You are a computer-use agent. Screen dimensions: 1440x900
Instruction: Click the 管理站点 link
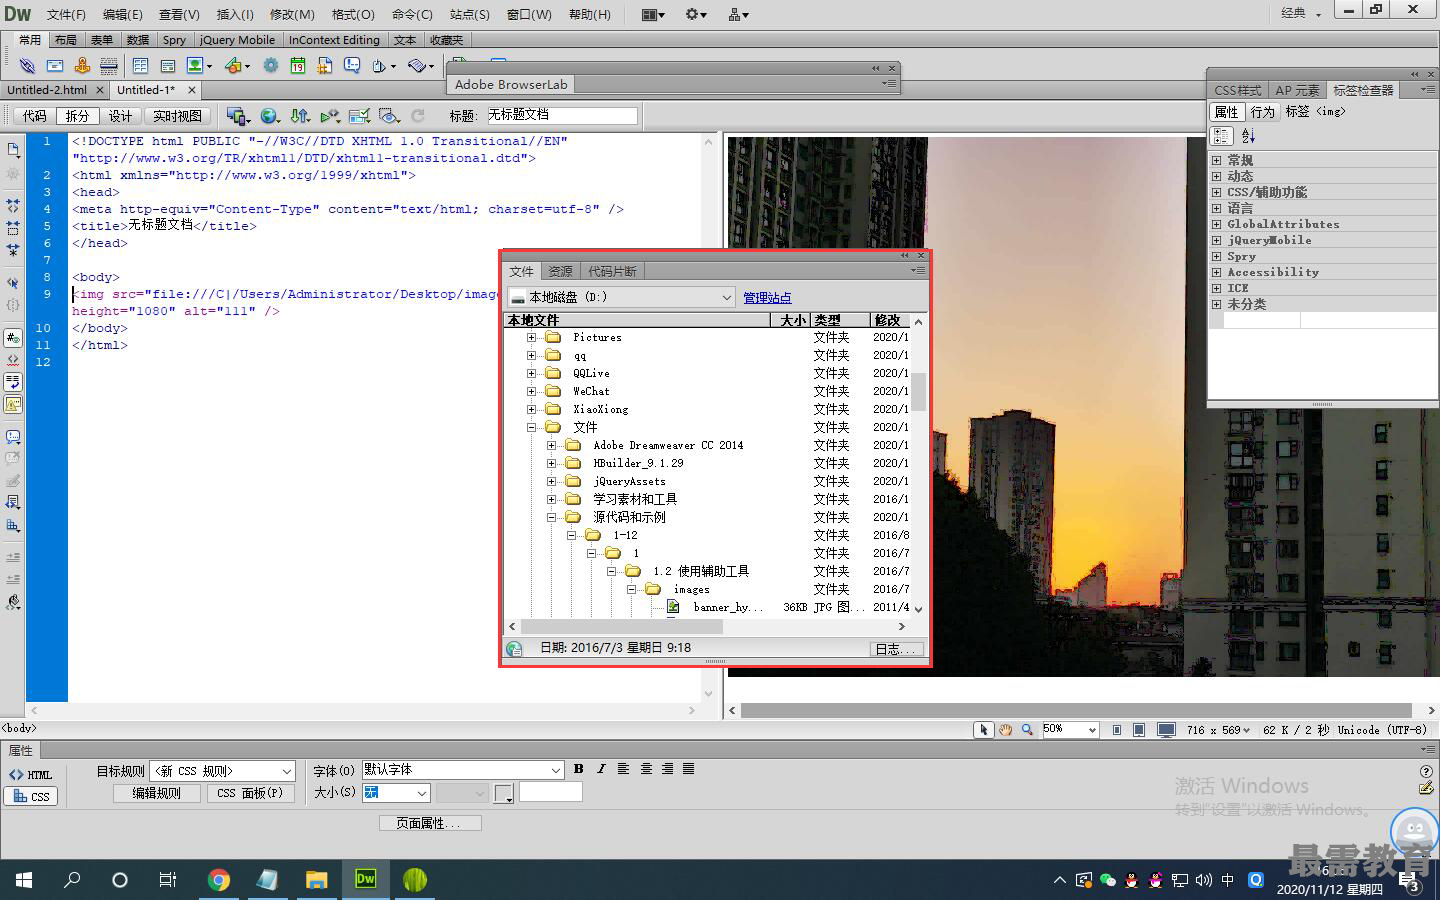[x=767, y=298]
